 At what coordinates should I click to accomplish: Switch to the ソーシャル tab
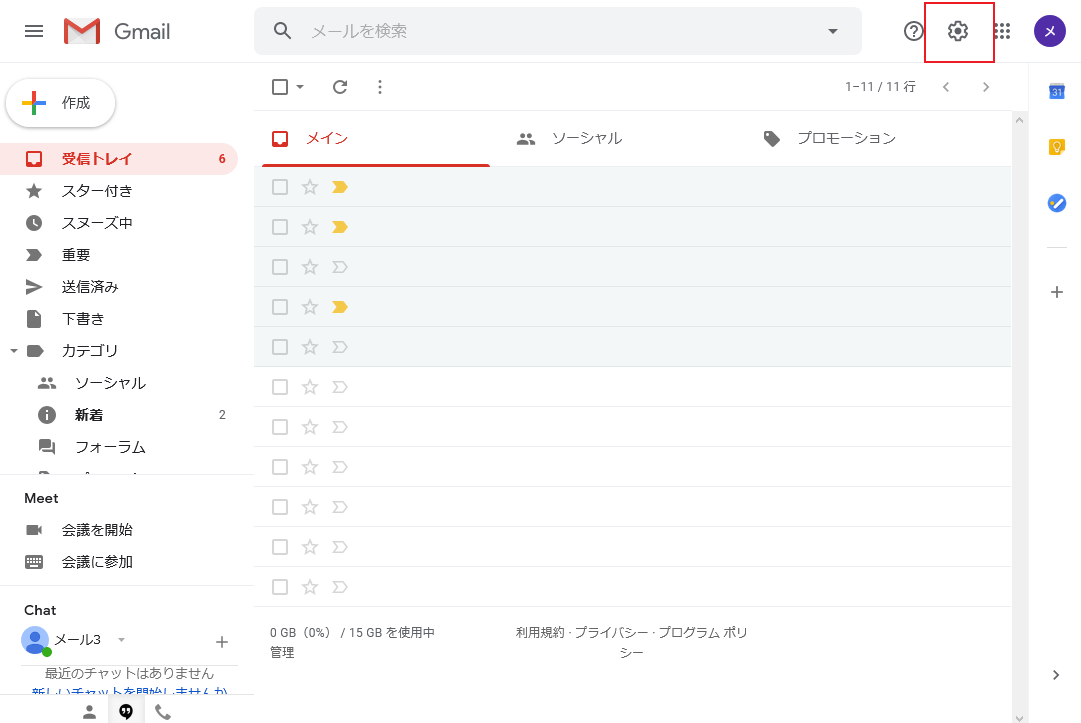586,139
